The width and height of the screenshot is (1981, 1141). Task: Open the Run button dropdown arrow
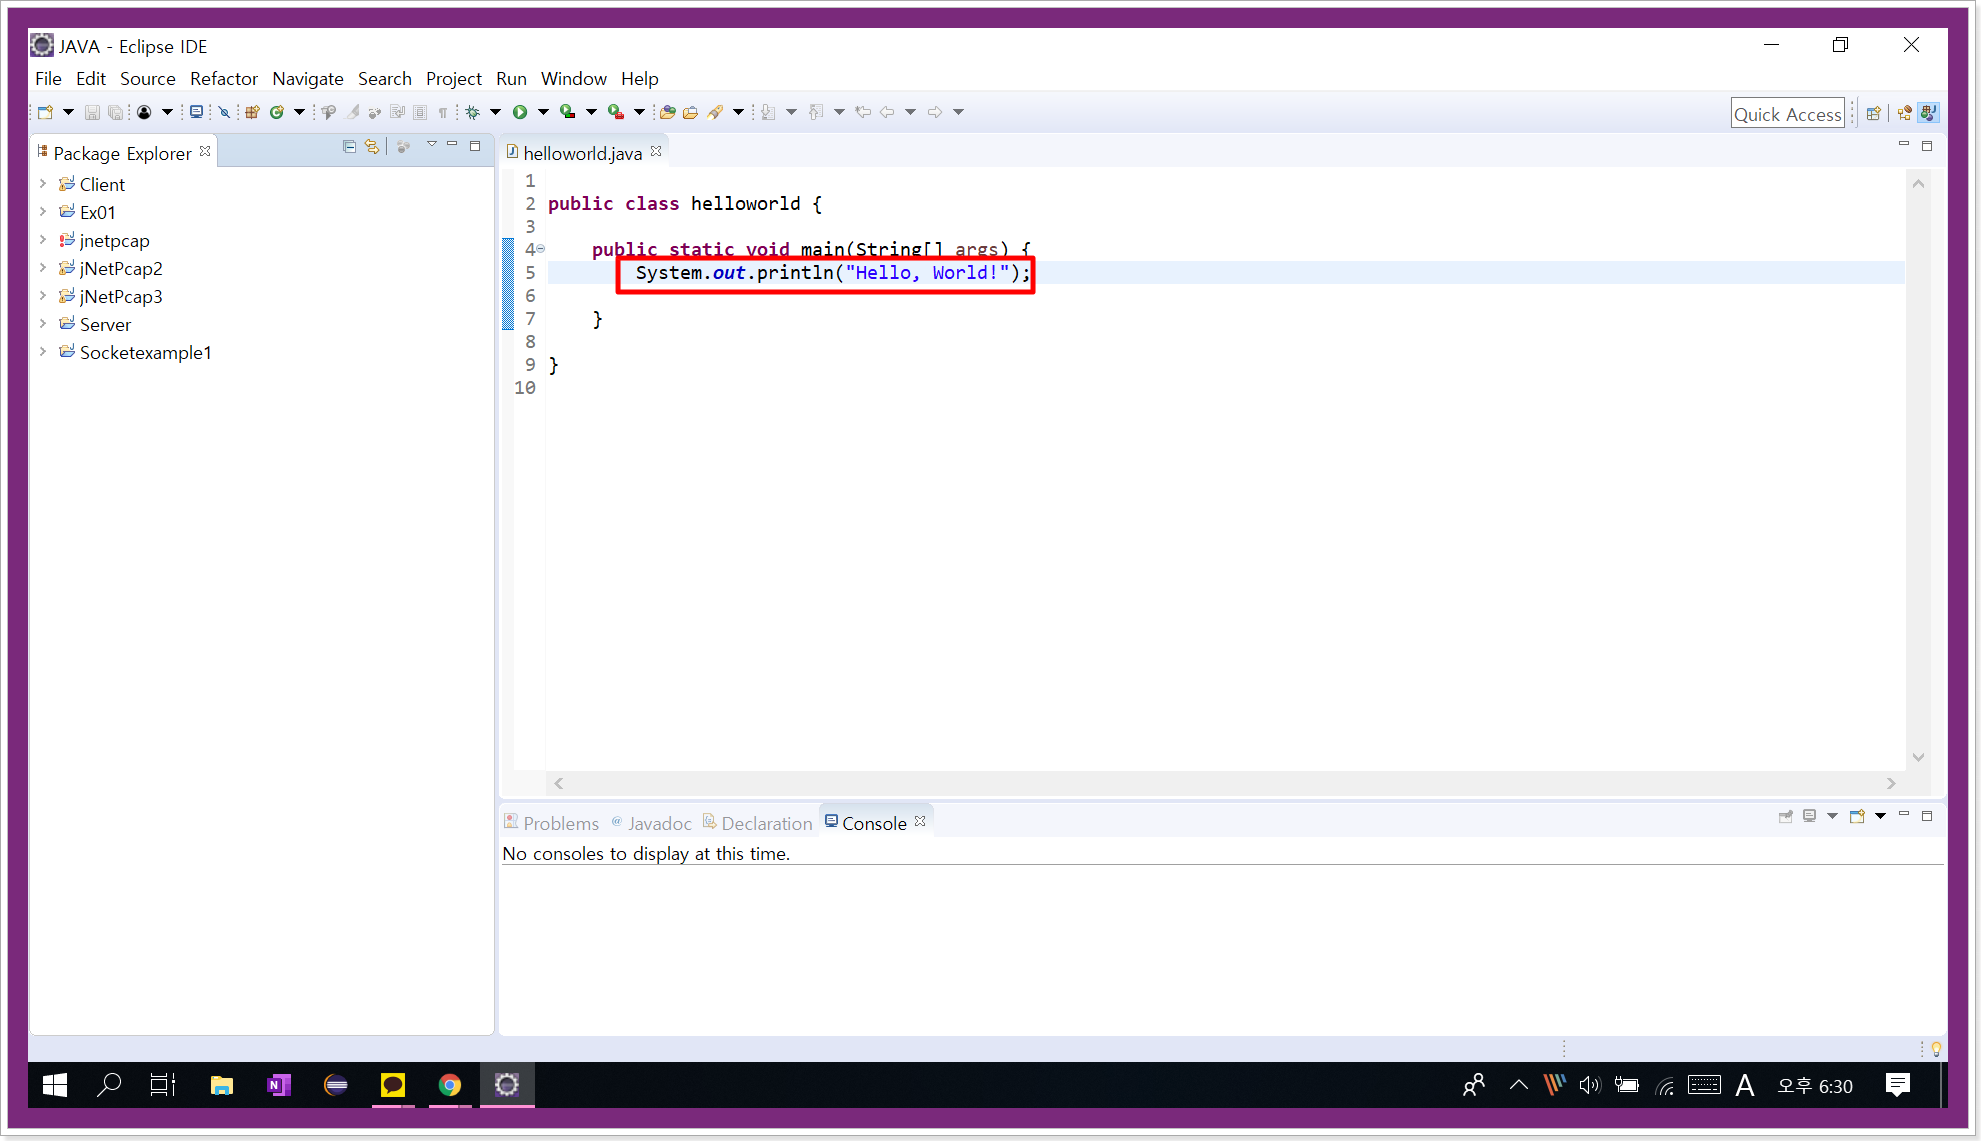543,112
